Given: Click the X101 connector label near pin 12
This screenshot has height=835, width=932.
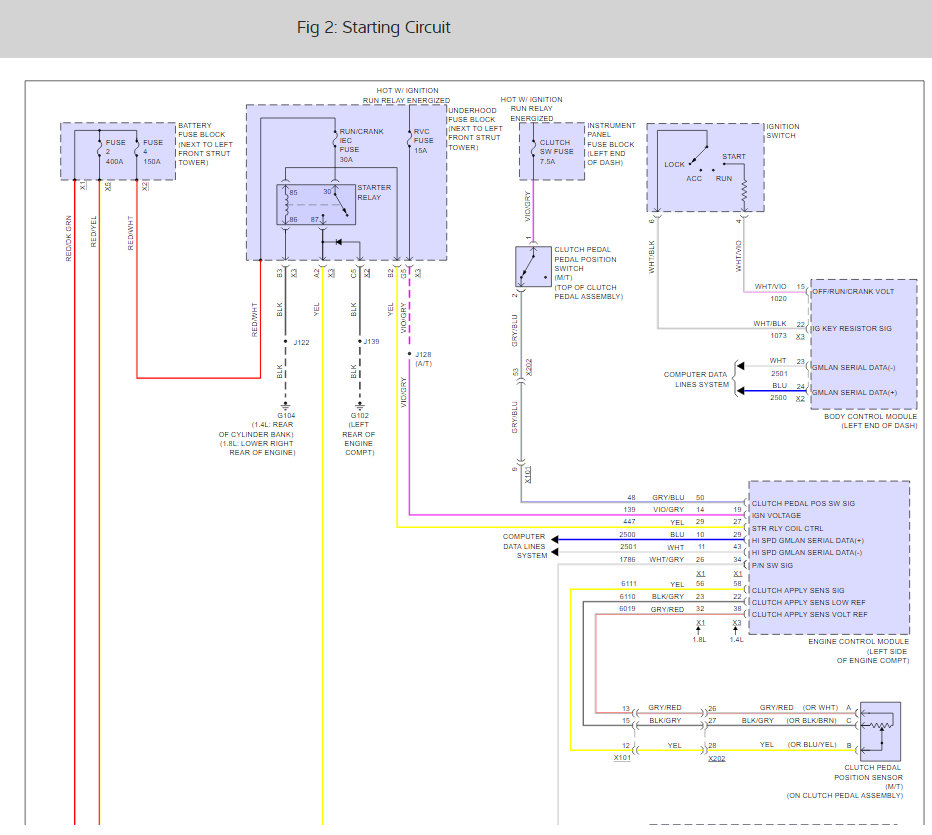Looking at the screenshot, I should click(x=622, y=758).
